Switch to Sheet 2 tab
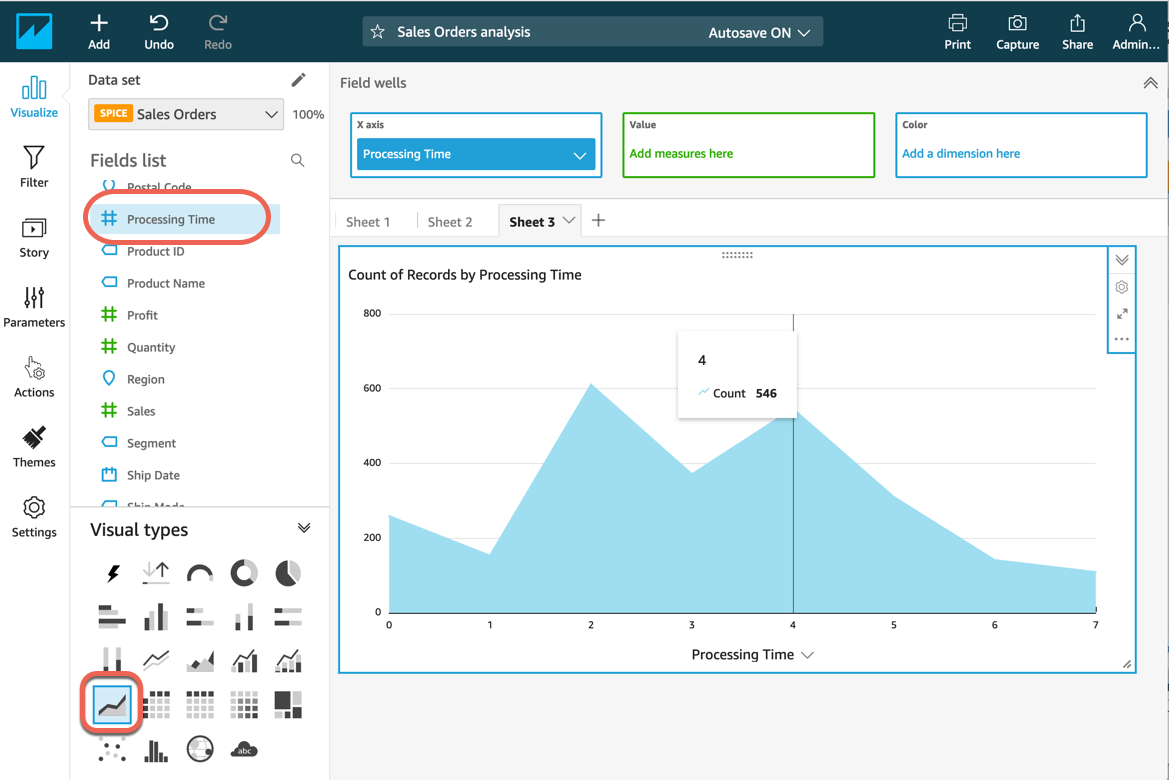The image size is (1169, 780). click(450, 222)
